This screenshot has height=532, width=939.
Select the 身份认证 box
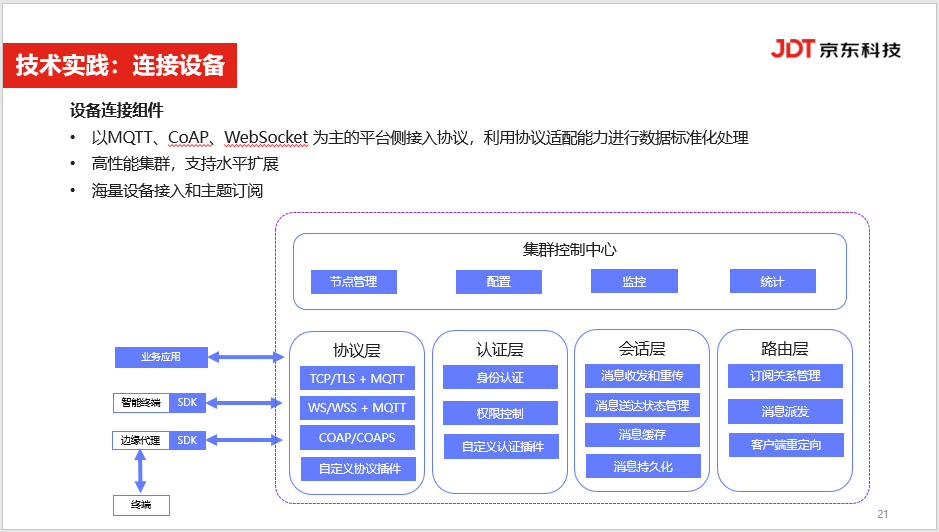click(x=500, y=377)
